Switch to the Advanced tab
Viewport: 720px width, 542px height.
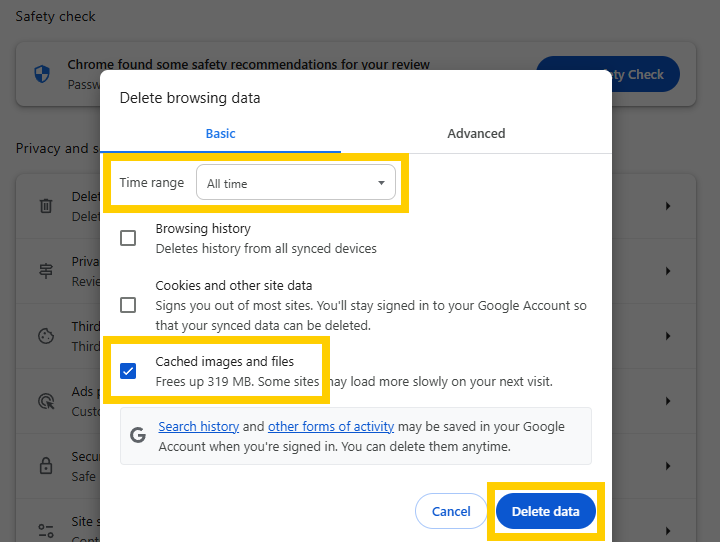476,134
